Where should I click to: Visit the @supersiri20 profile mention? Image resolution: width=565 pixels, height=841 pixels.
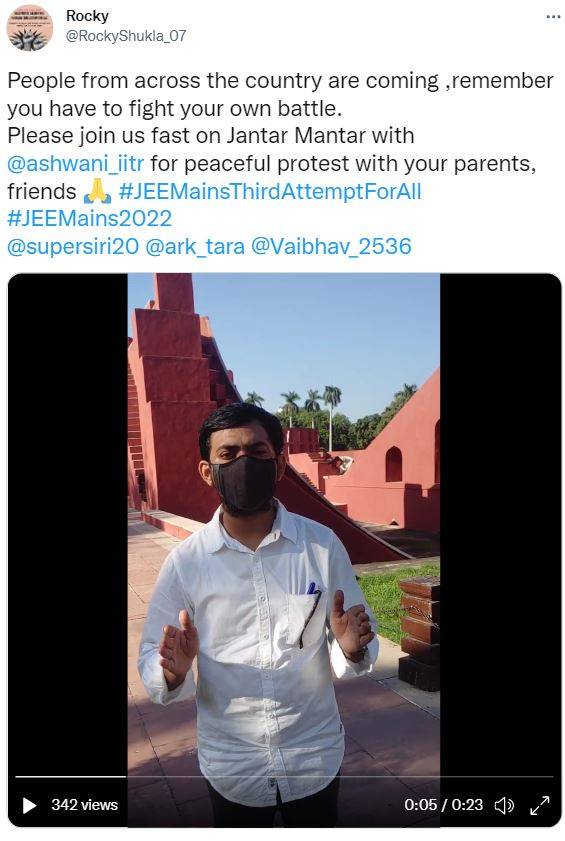tap(73, 247)
